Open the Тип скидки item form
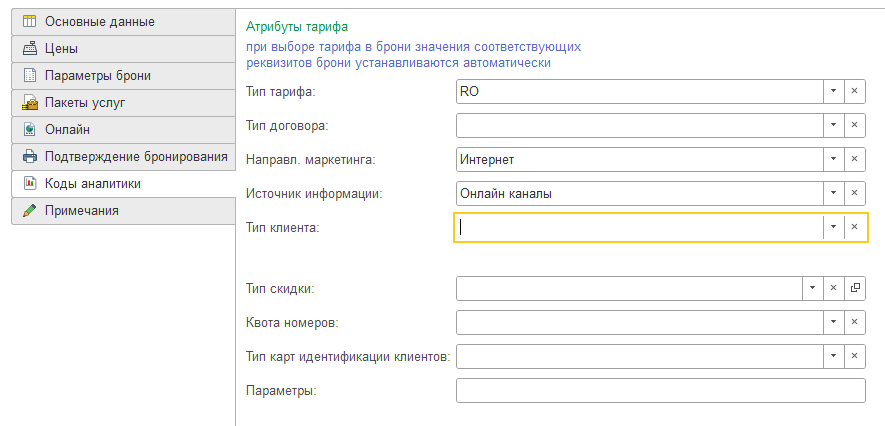Screen dimensions: 885x426 [855, 288]
